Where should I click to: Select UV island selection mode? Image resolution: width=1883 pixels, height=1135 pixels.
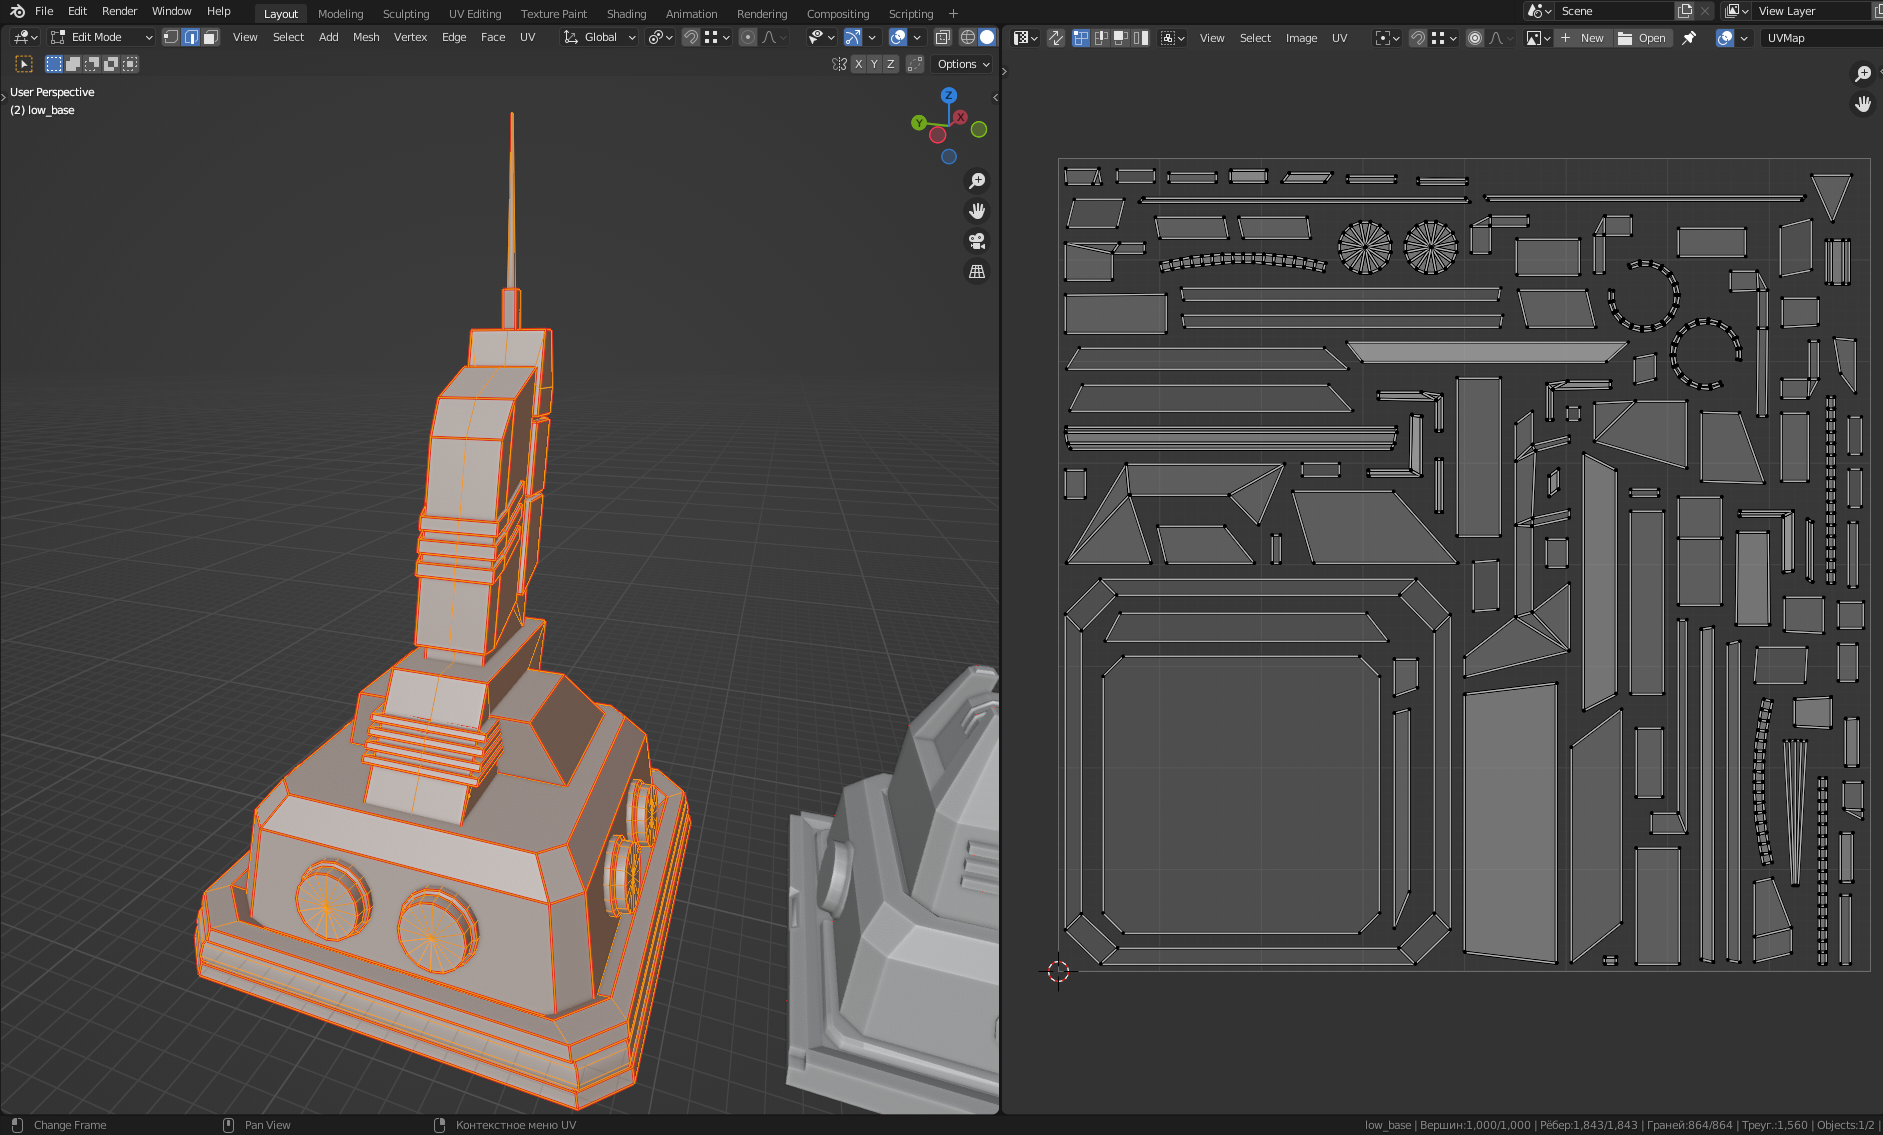click(x=1140, y=38)
